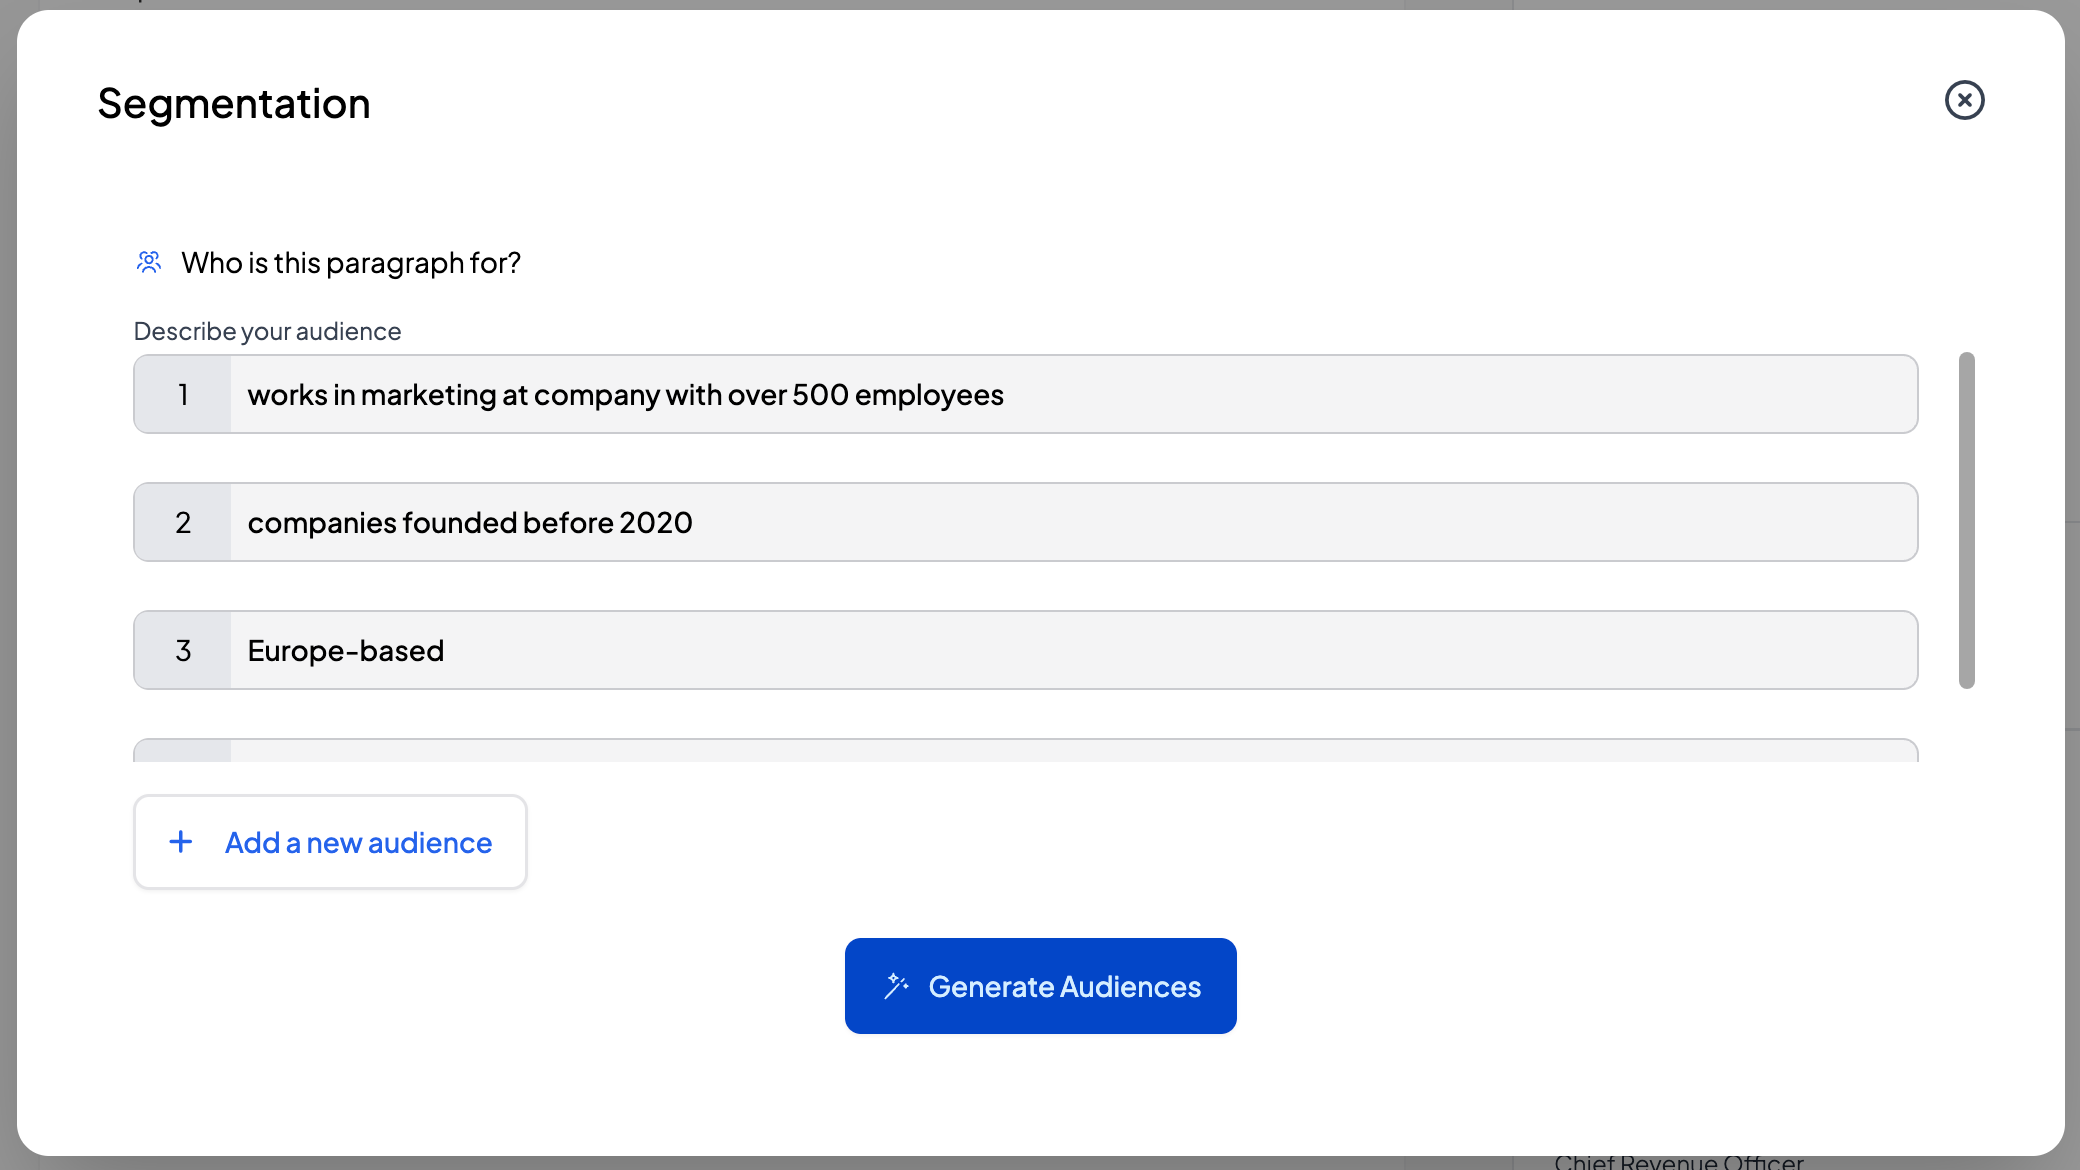Click the 'Describe your audience' label
The width and height of the screenshot is (2080, 1170).
[267, 331]
